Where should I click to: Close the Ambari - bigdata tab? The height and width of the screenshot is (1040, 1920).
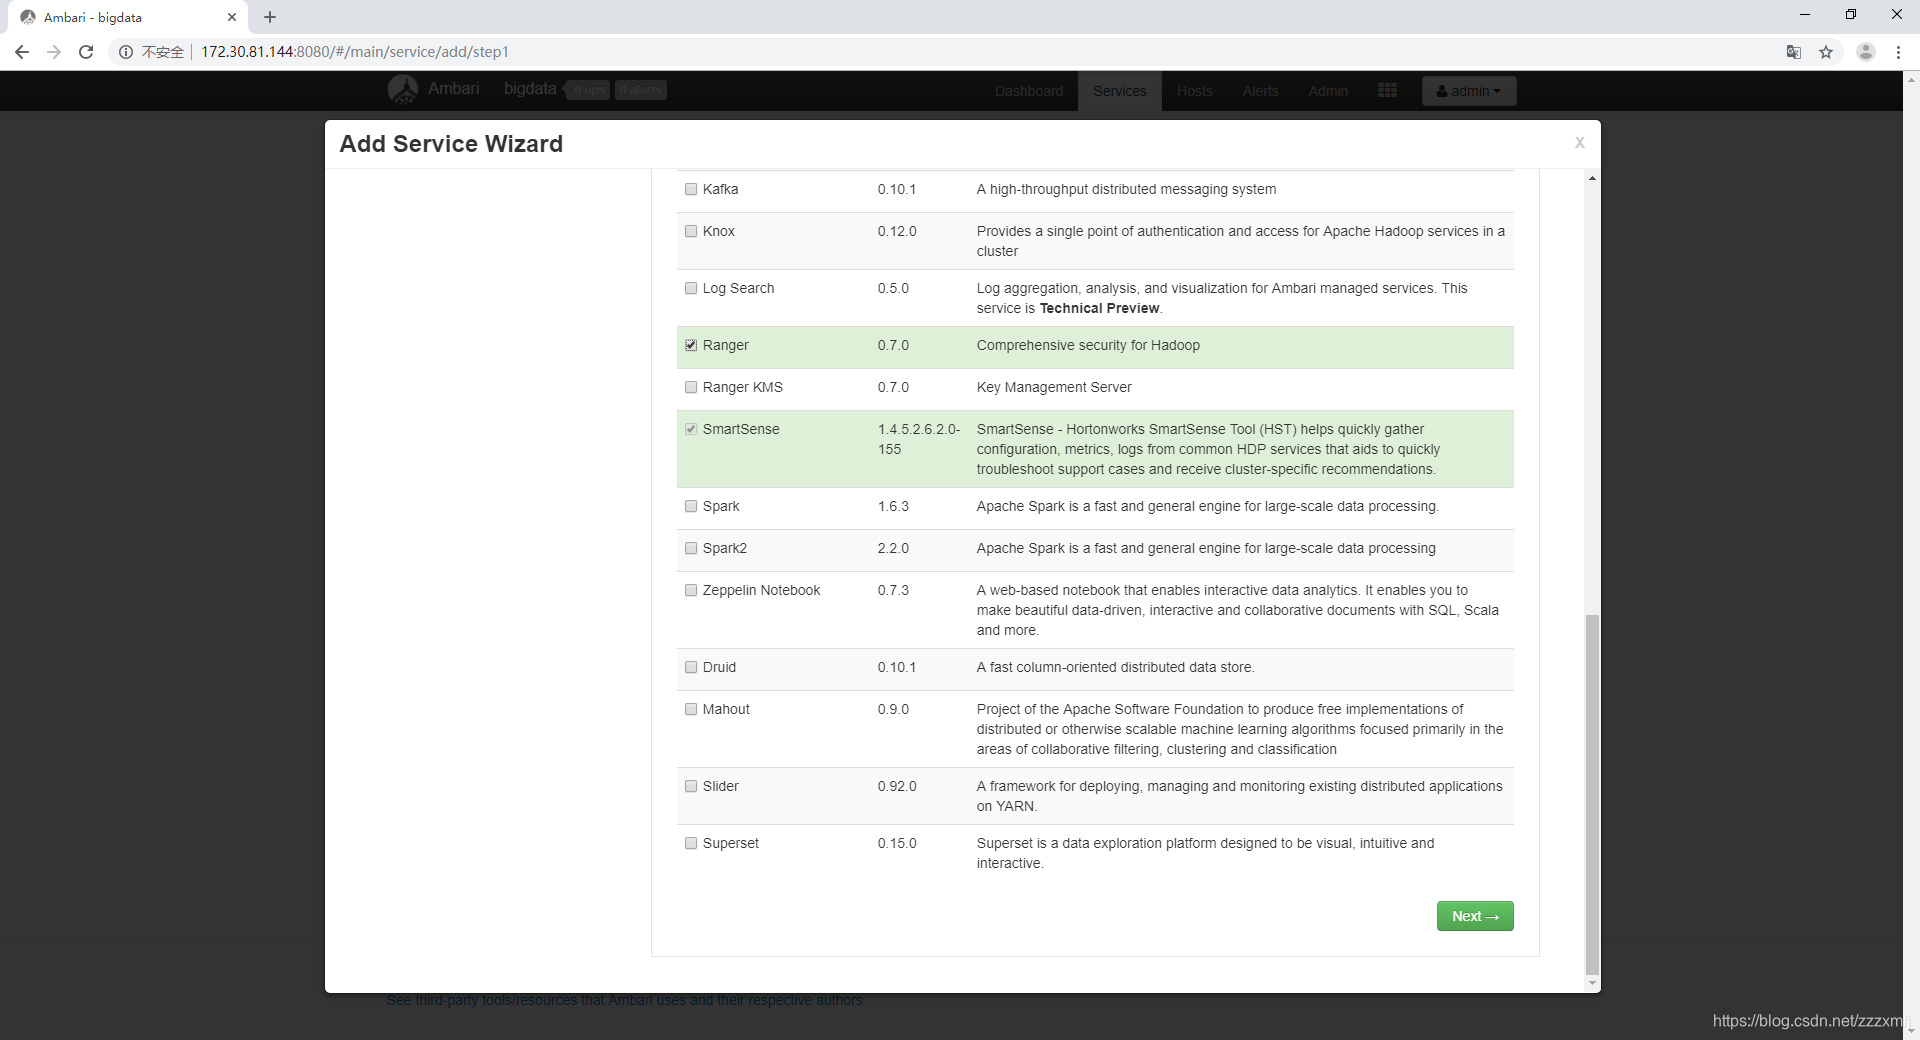pos(232,17)
